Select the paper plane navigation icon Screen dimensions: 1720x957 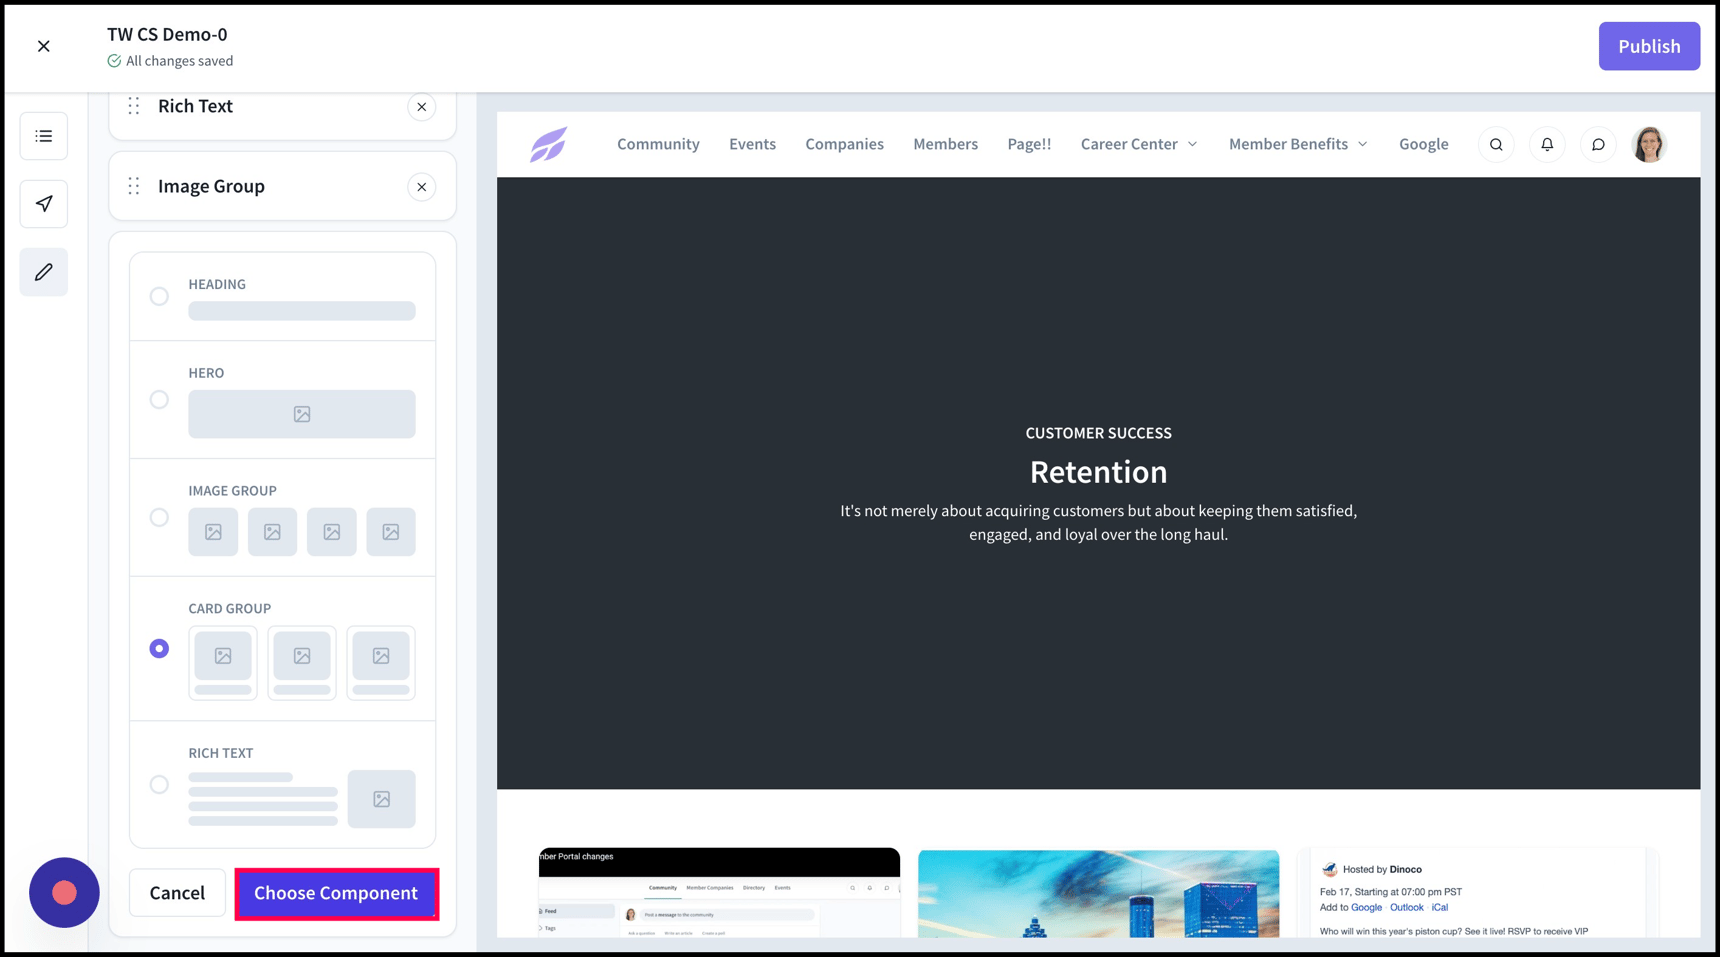(44, 204)
